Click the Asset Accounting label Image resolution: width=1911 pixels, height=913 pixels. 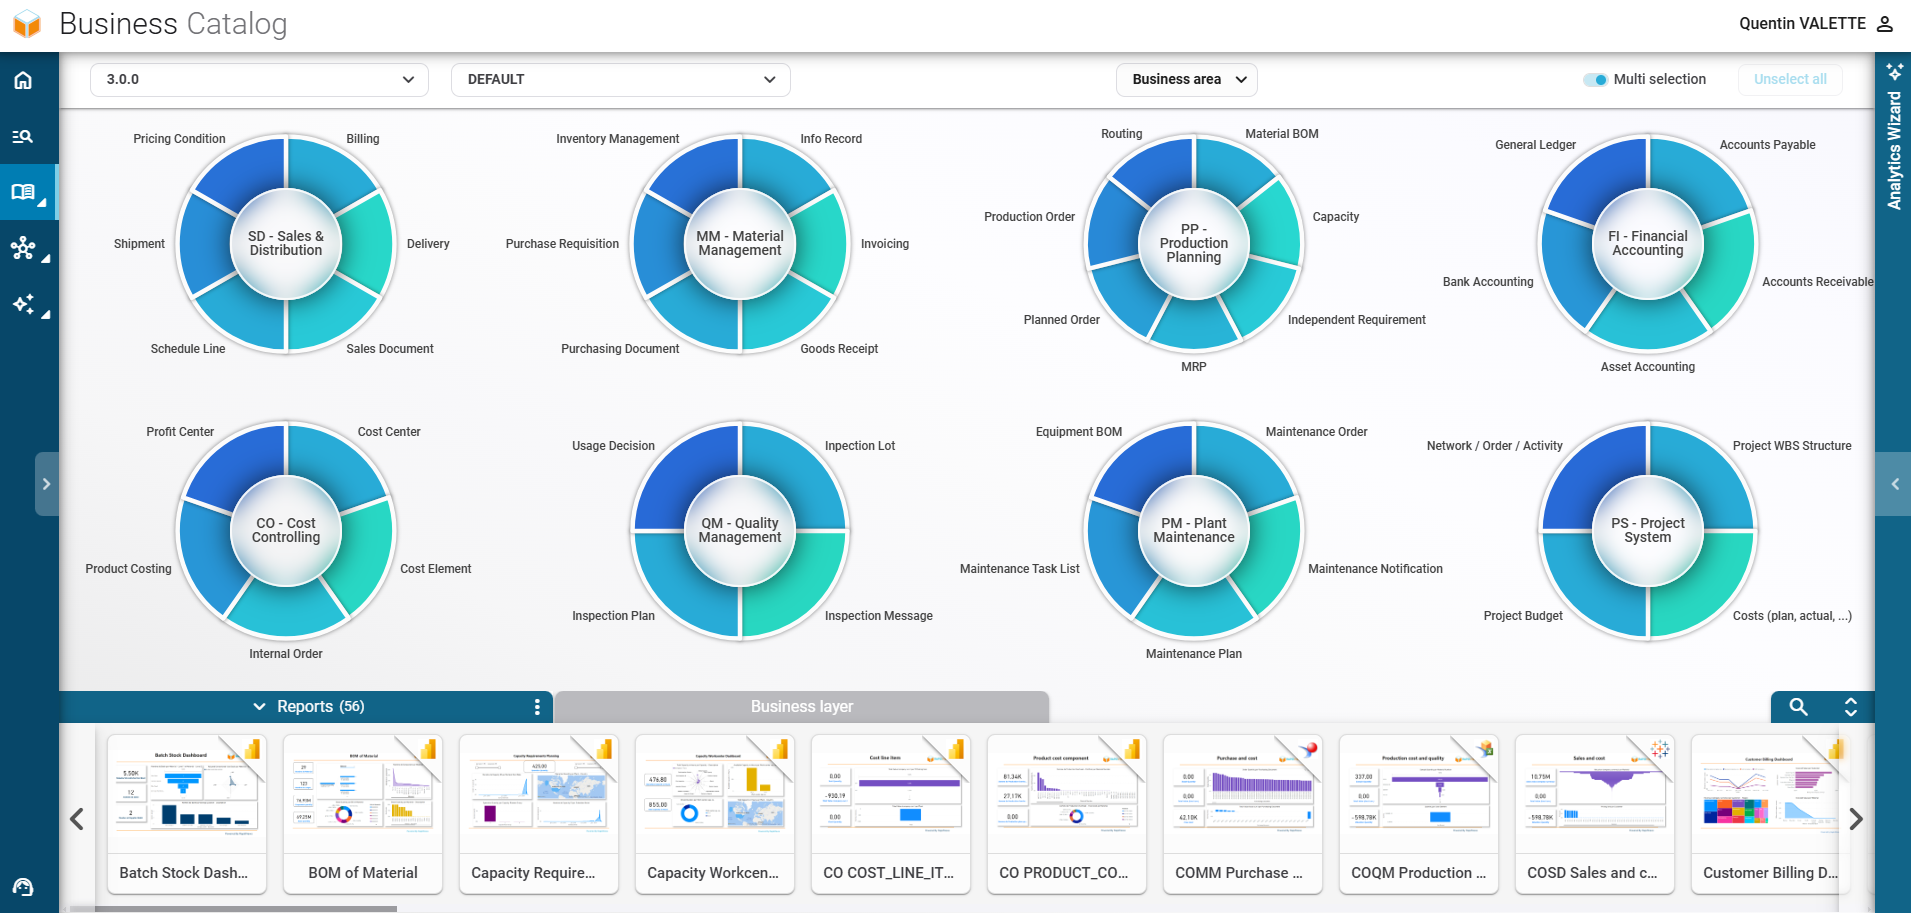pyautogui.click(x=1648, y=367)
